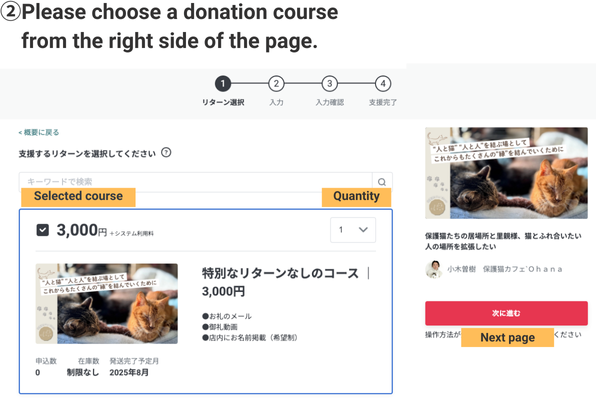The height and width of the screenshot is (414, 600).
Task: Click the step 4 circle indicator
Action: point(383,84)
